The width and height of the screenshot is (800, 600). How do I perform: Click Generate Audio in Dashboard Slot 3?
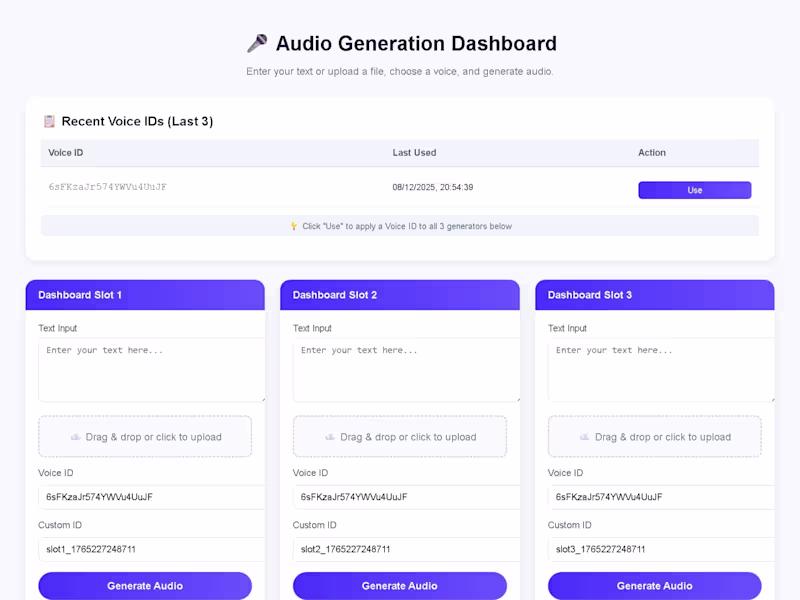coord(655,586)
